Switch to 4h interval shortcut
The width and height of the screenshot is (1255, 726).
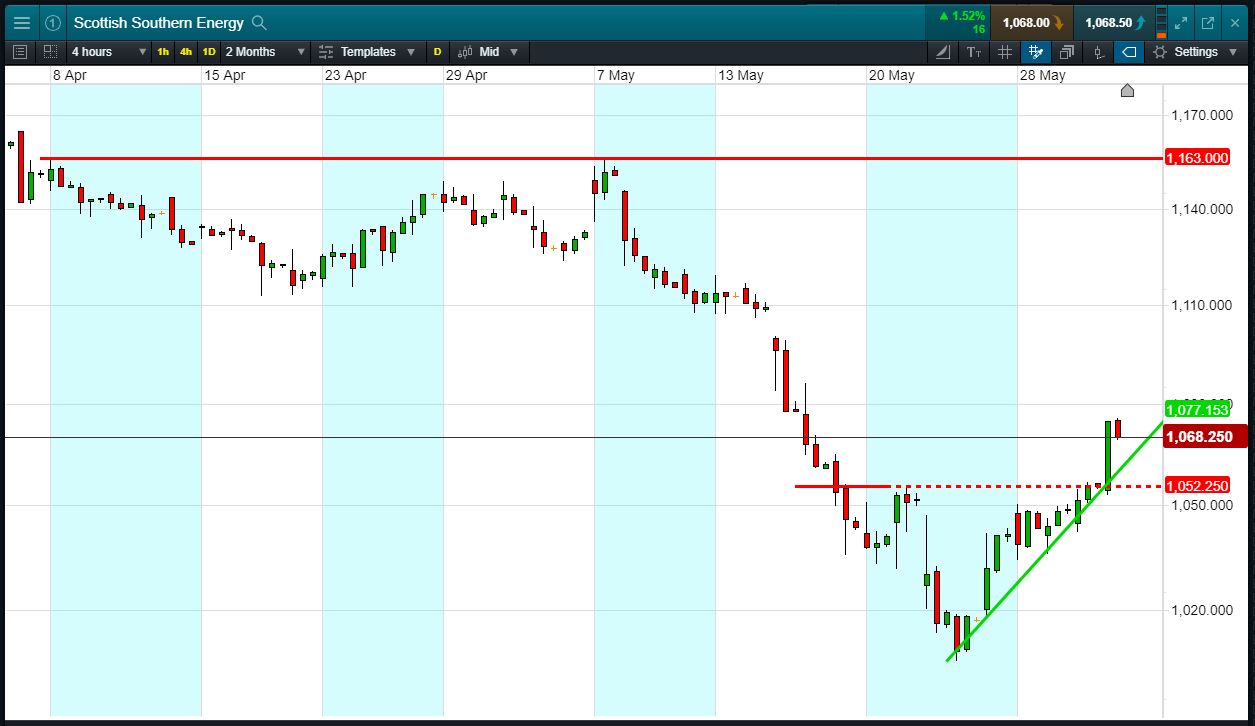pyautogui.click(x=186, y=52)
